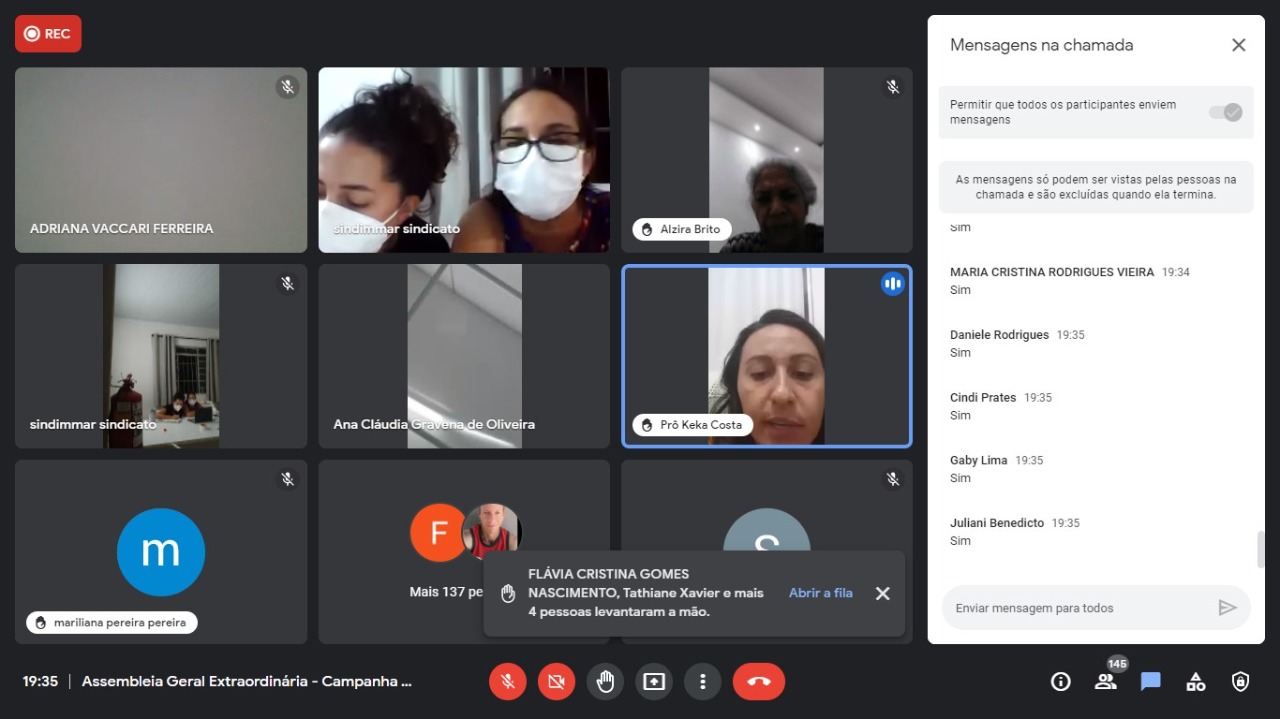Select the Prô Keka Costa video tile

(x=766, y=356)
